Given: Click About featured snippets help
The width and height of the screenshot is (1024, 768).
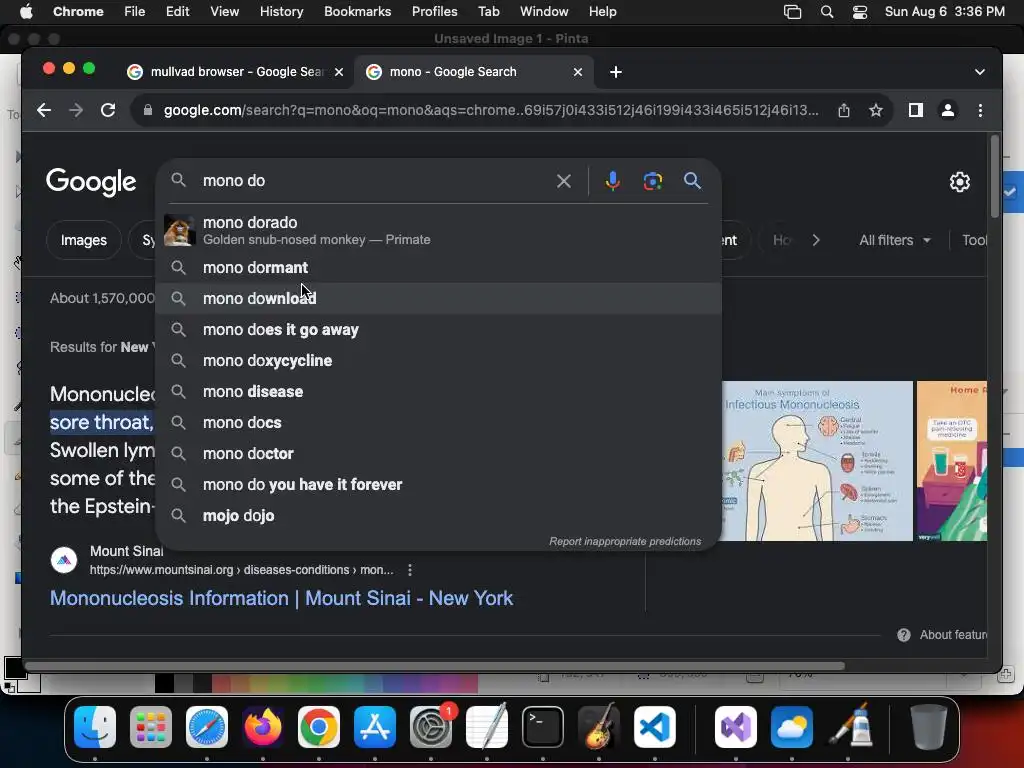Looking at the screenshot, I should pos(944,635).
